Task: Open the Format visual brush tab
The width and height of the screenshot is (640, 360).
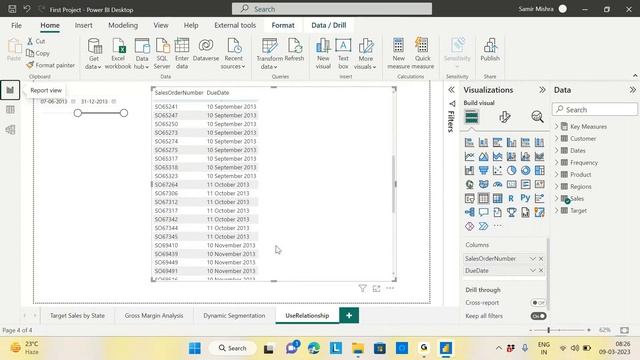Action: coord(504,117)
